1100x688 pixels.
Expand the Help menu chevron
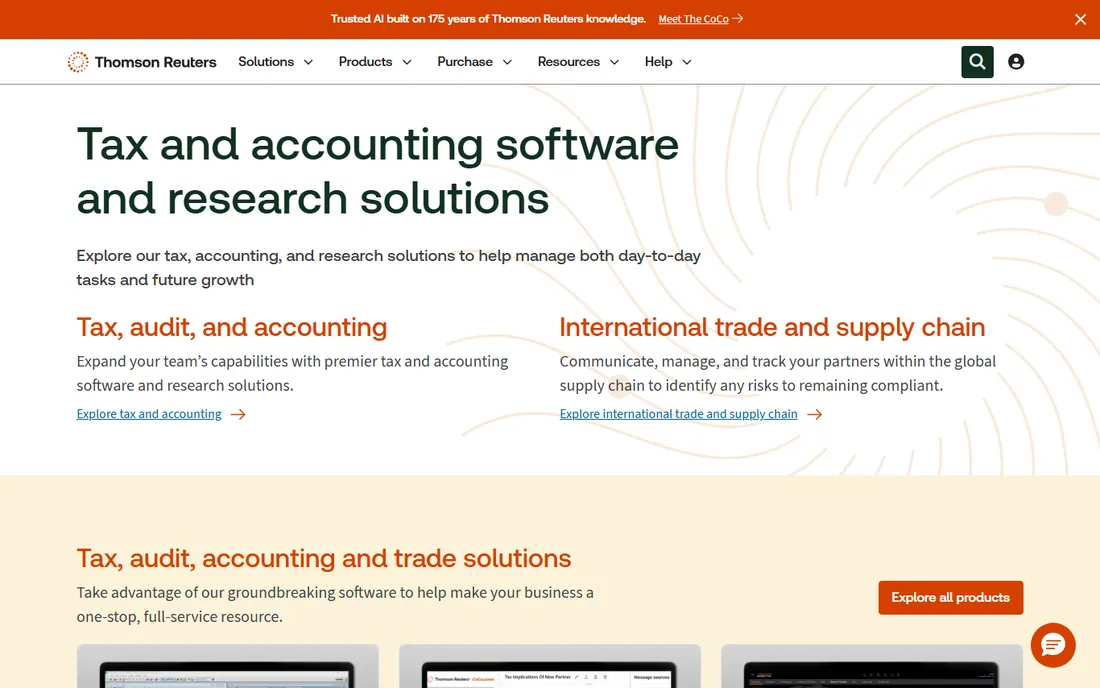click(x=687, y=62)
